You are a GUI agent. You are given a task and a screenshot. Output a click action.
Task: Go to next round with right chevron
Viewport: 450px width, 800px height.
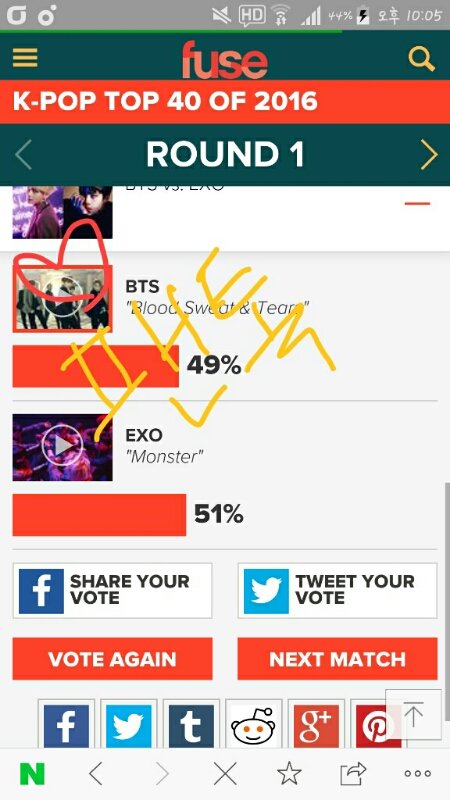(x=429, y=155)
